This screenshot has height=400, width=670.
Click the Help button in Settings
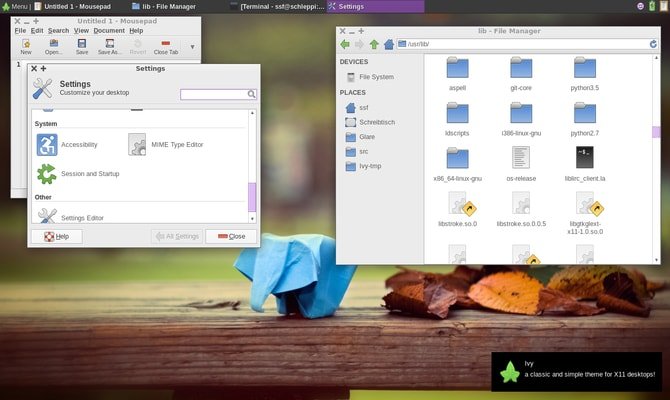(x=57, y=236)
